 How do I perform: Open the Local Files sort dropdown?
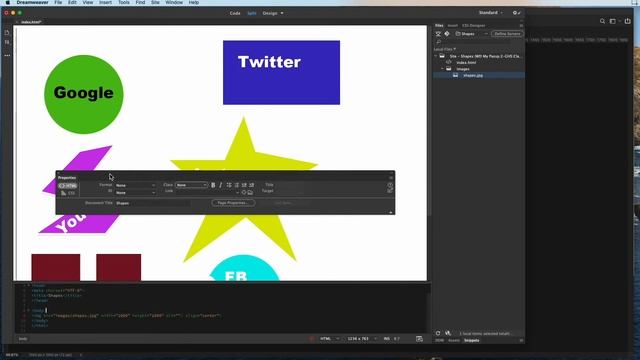(445, 49)
